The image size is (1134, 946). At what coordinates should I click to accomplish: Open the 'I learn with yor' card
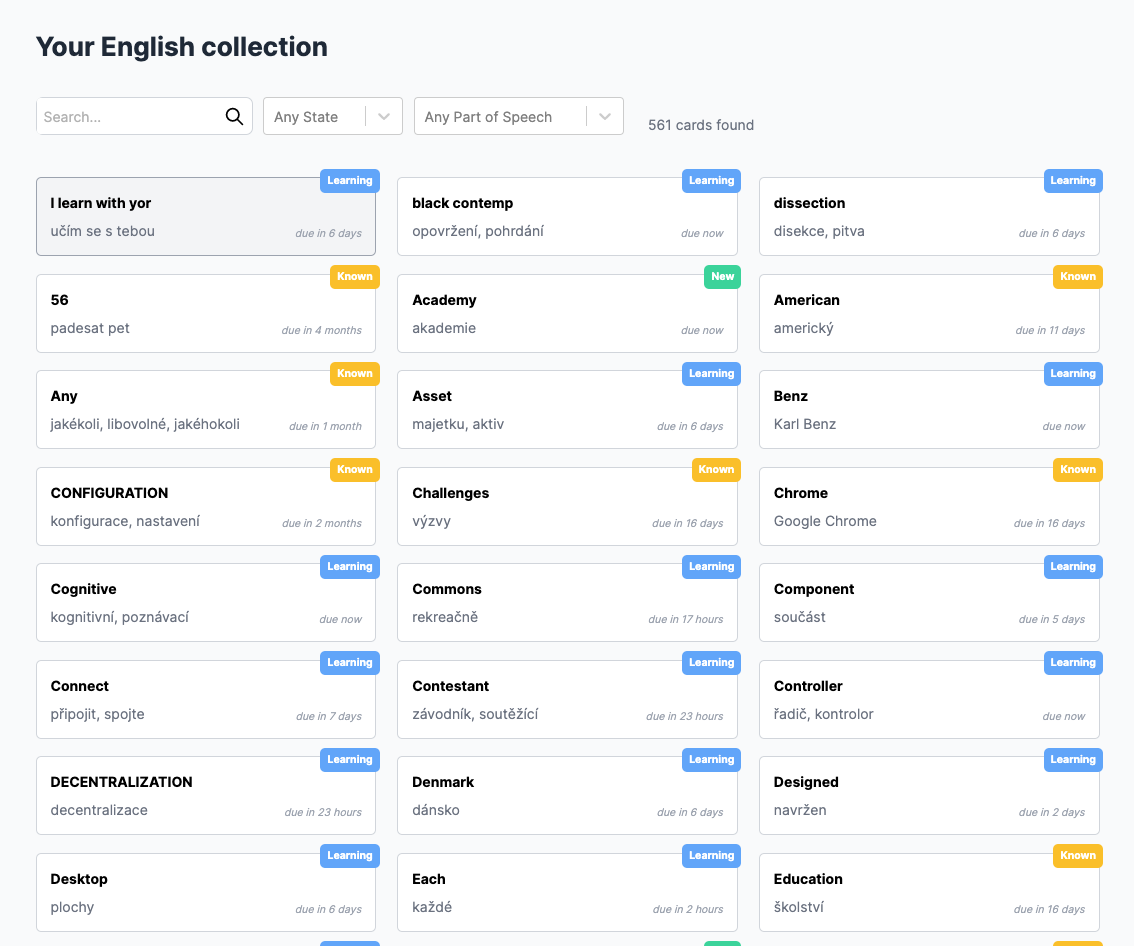pyautogui.click(x=205, y=217)
